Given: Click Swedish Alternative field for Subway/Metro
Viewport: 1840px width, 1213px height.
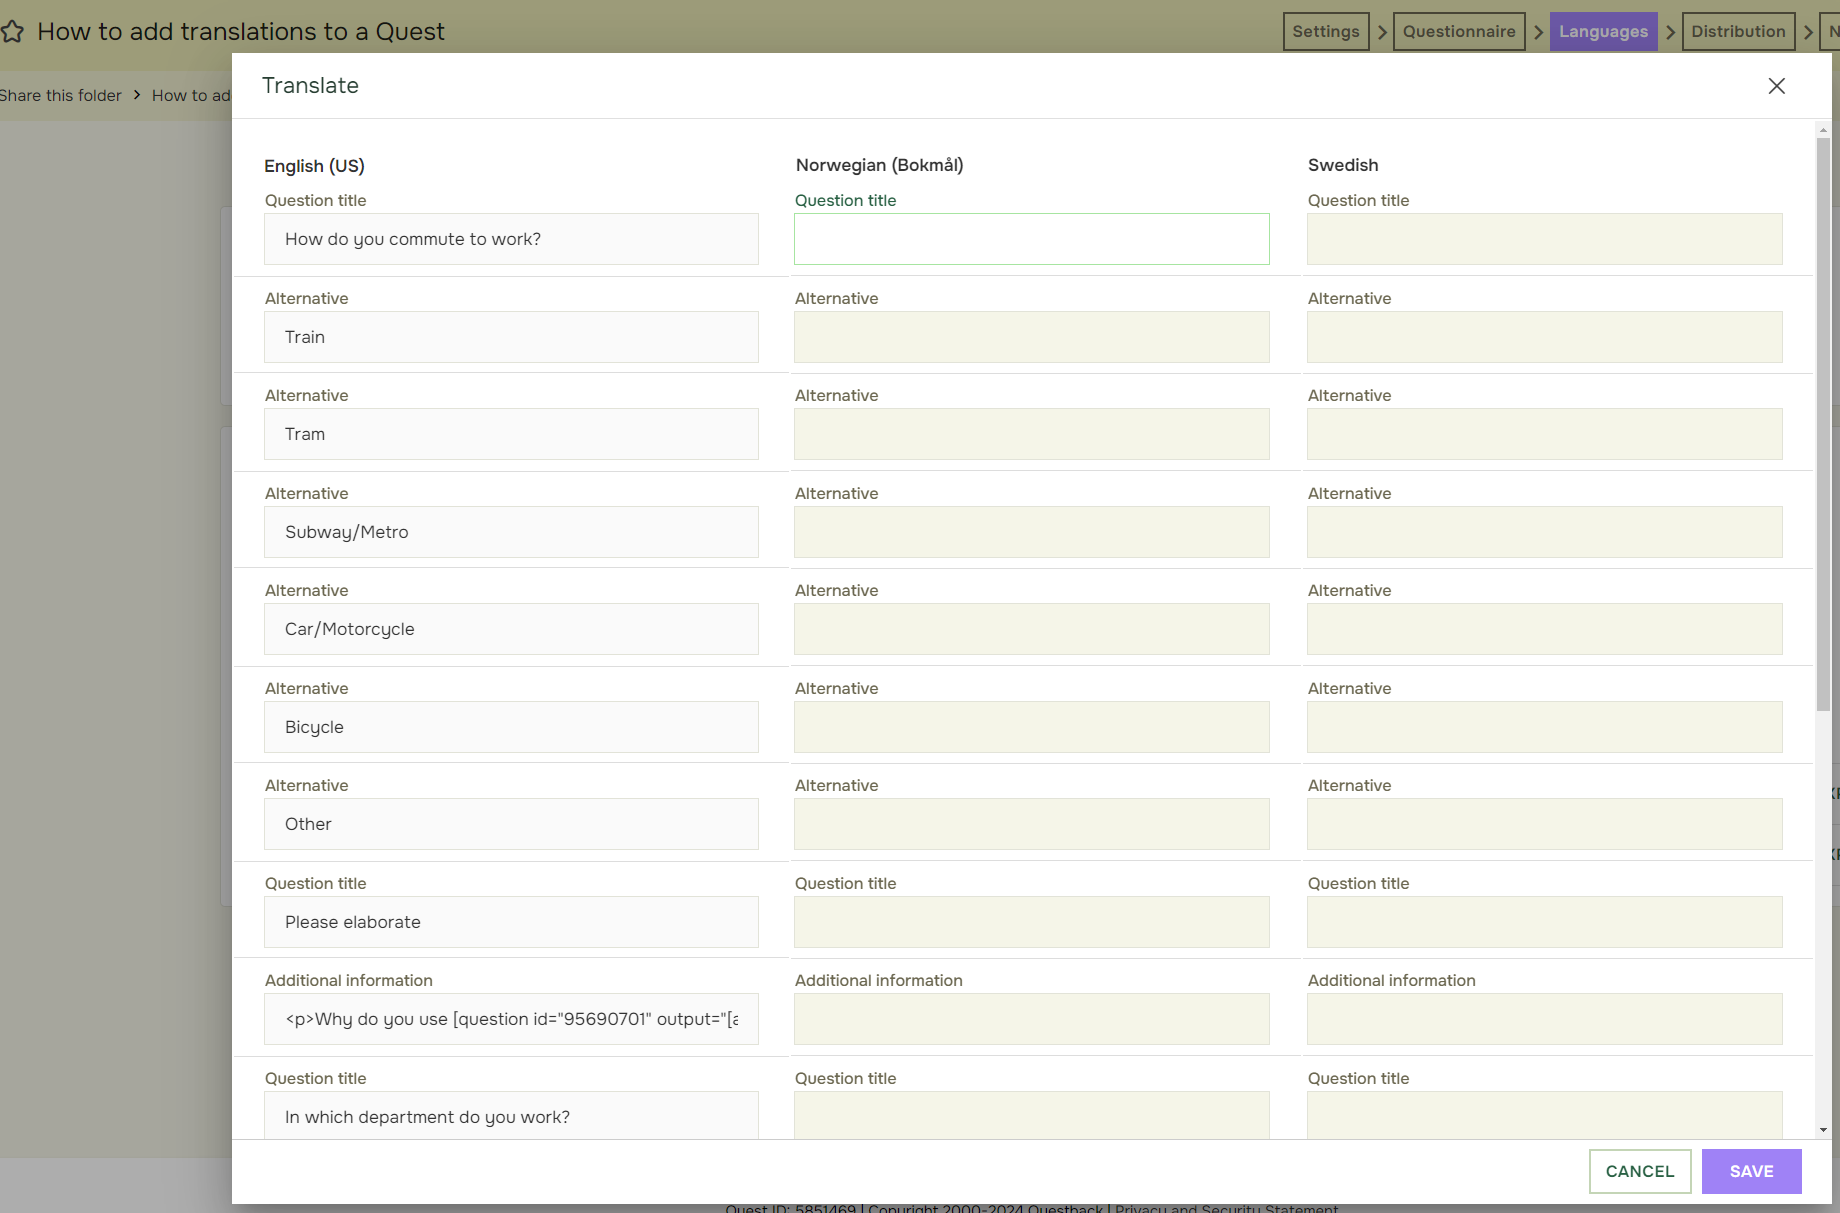Looking at the screenshot, I should point(1544,532).
